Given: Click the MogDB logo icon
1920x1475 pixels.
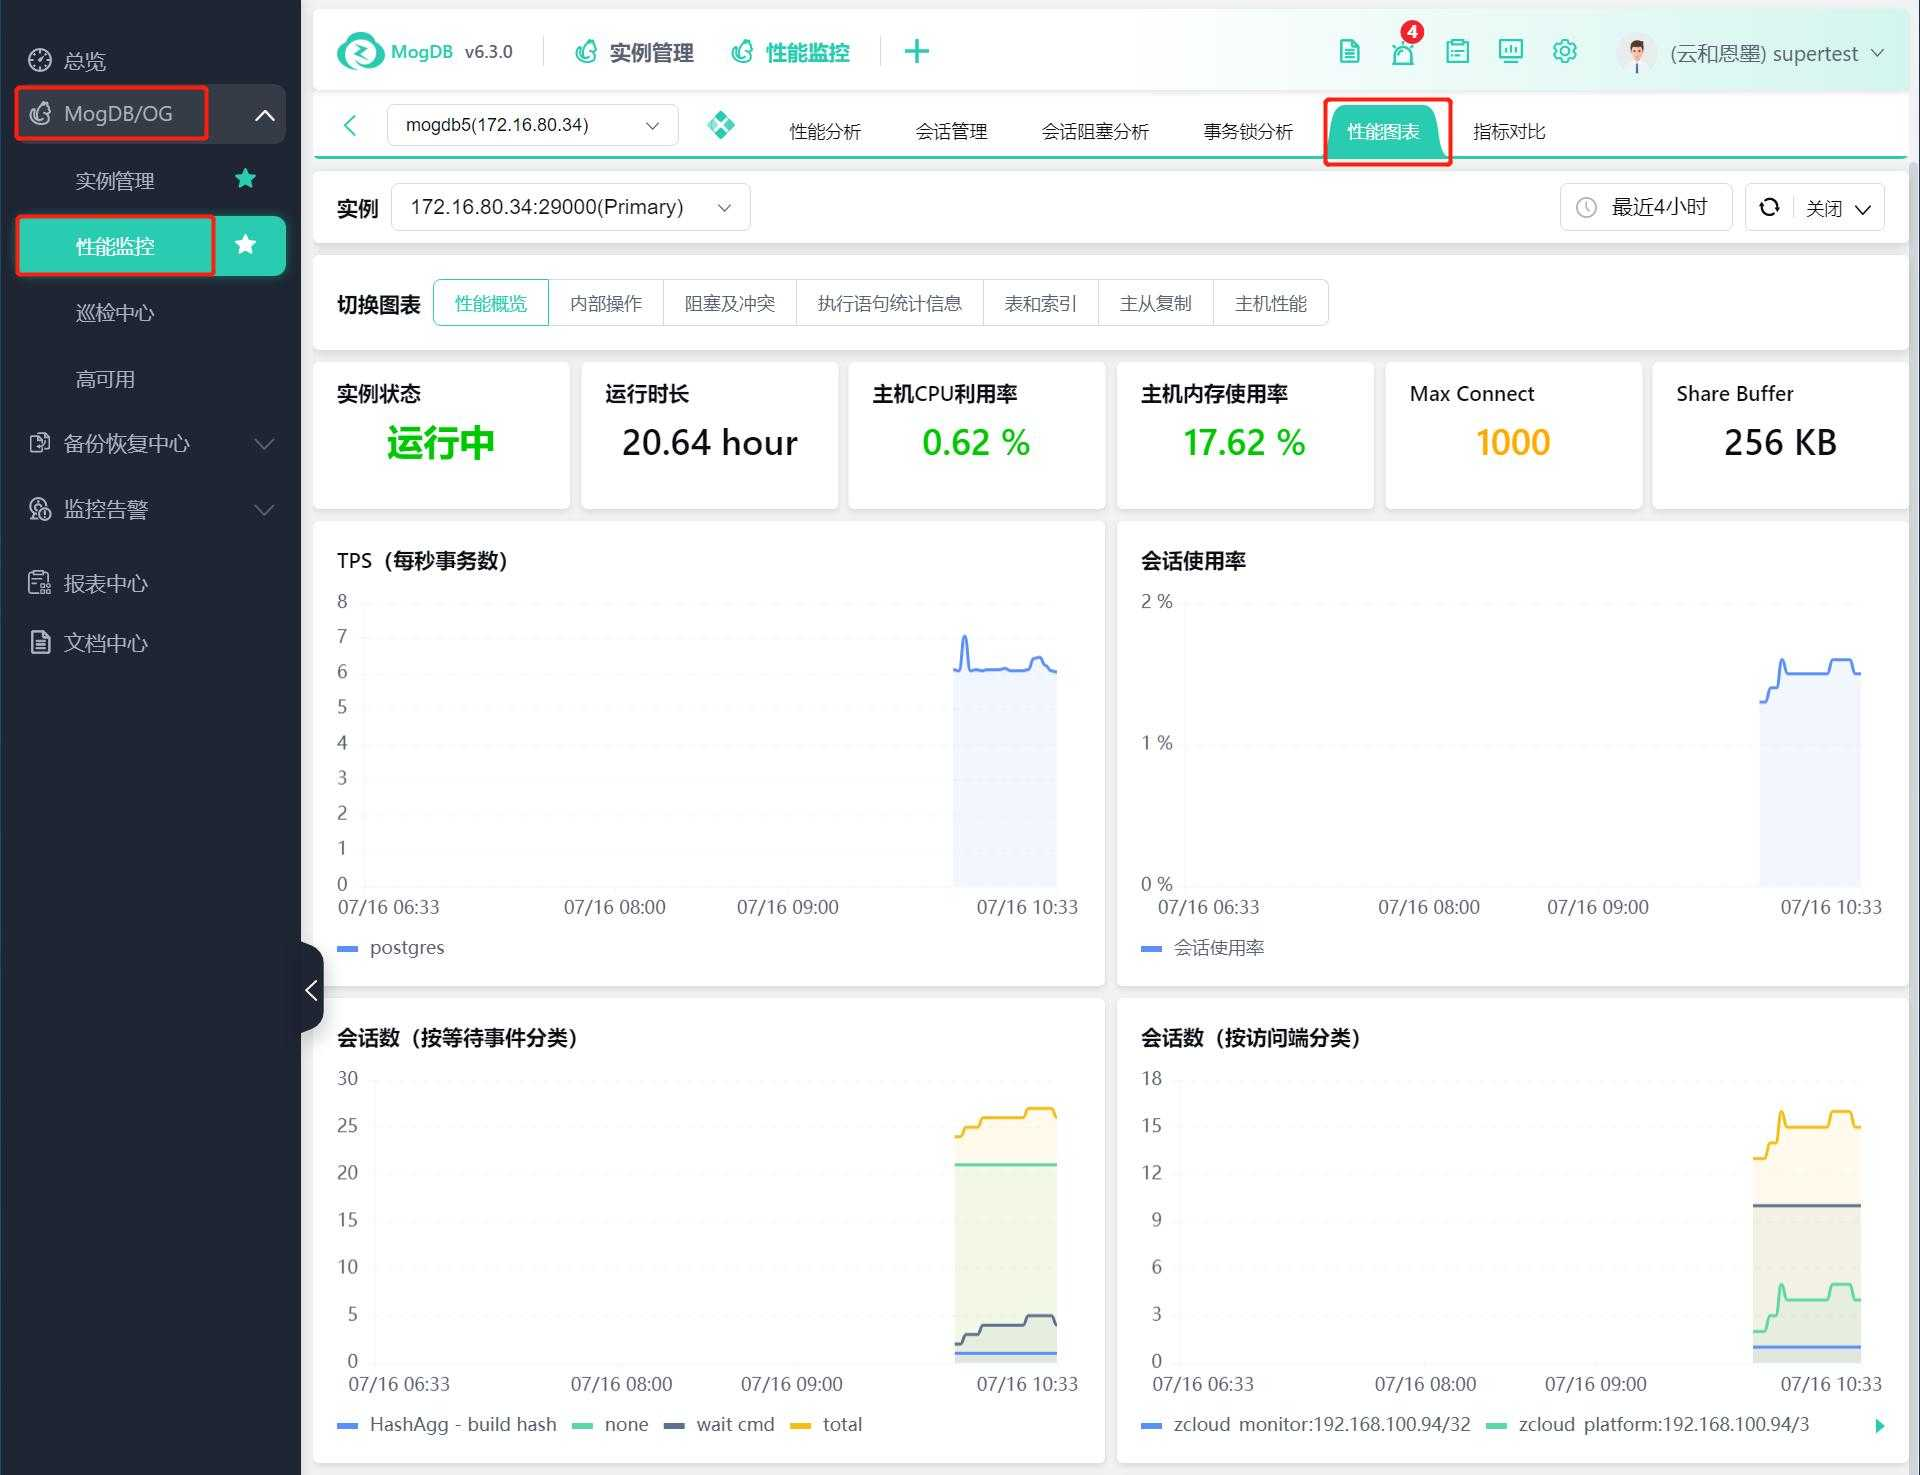Looking at the screenshot, I should [360, 52].
